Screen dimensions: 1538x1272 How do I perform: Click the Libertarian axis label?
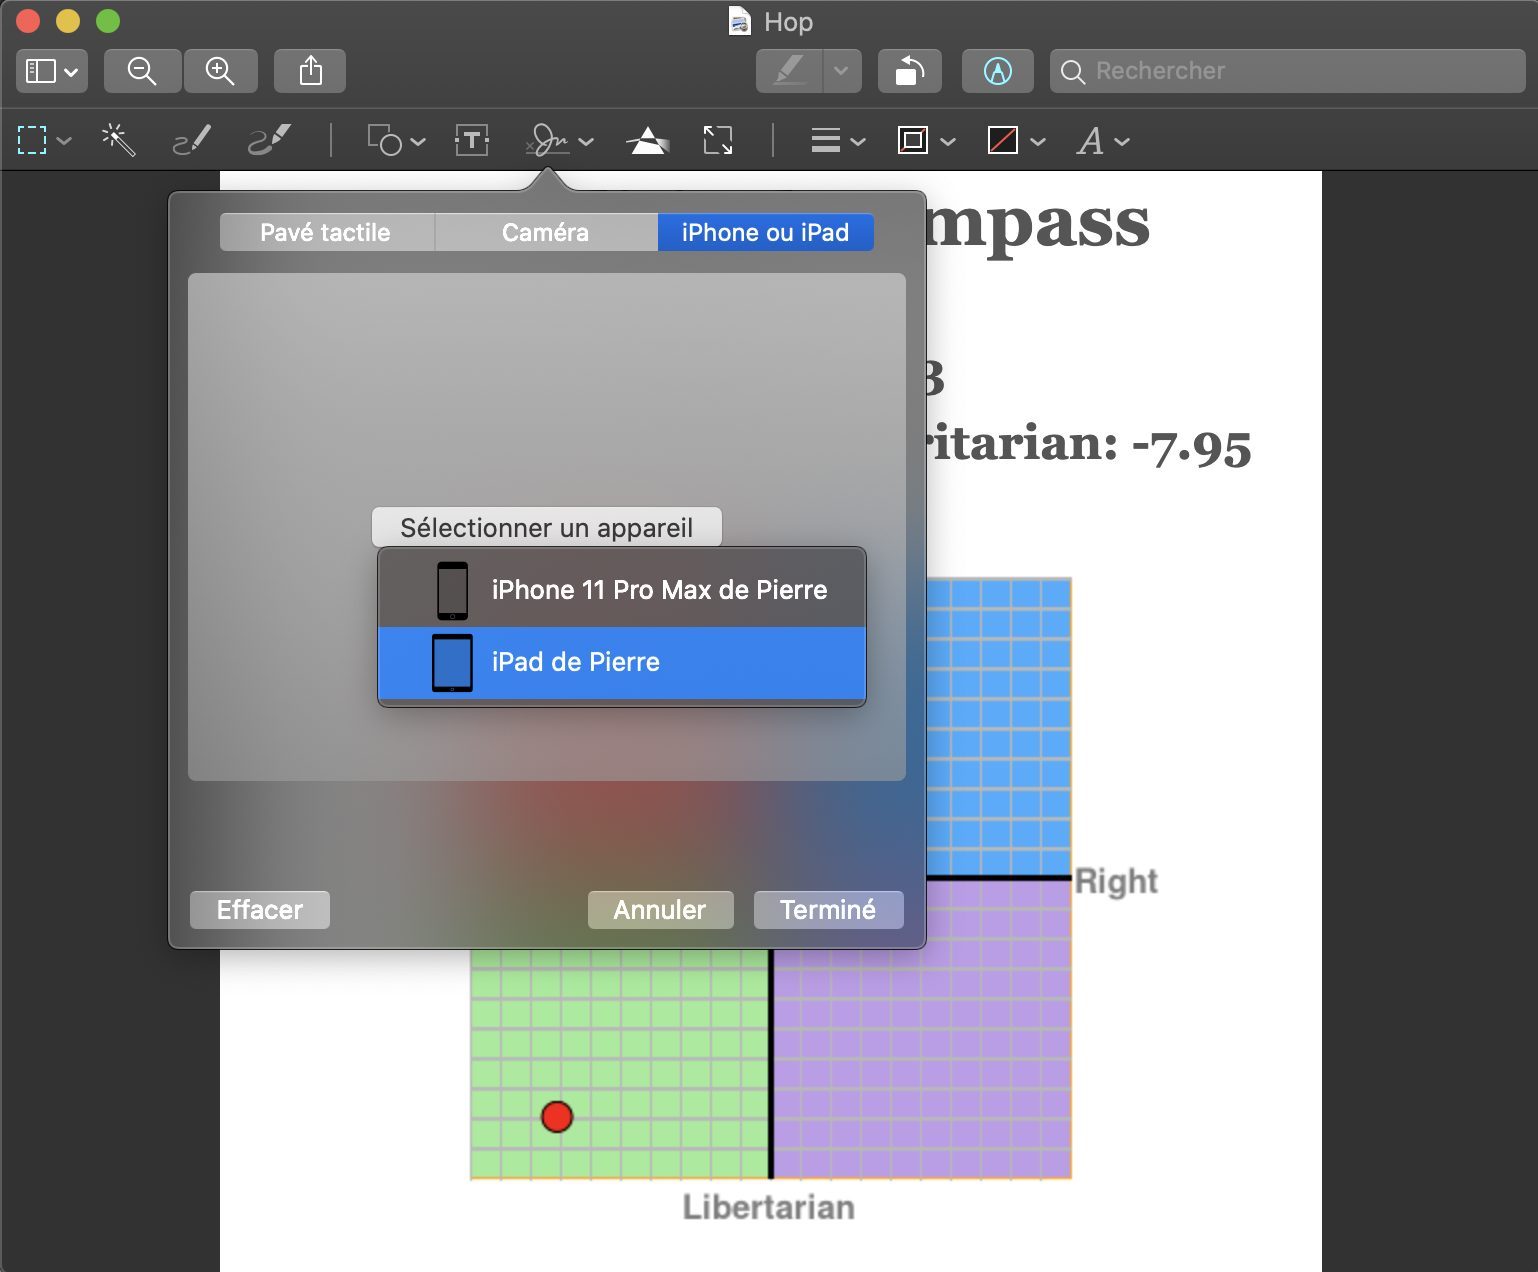click(768, 1207)
